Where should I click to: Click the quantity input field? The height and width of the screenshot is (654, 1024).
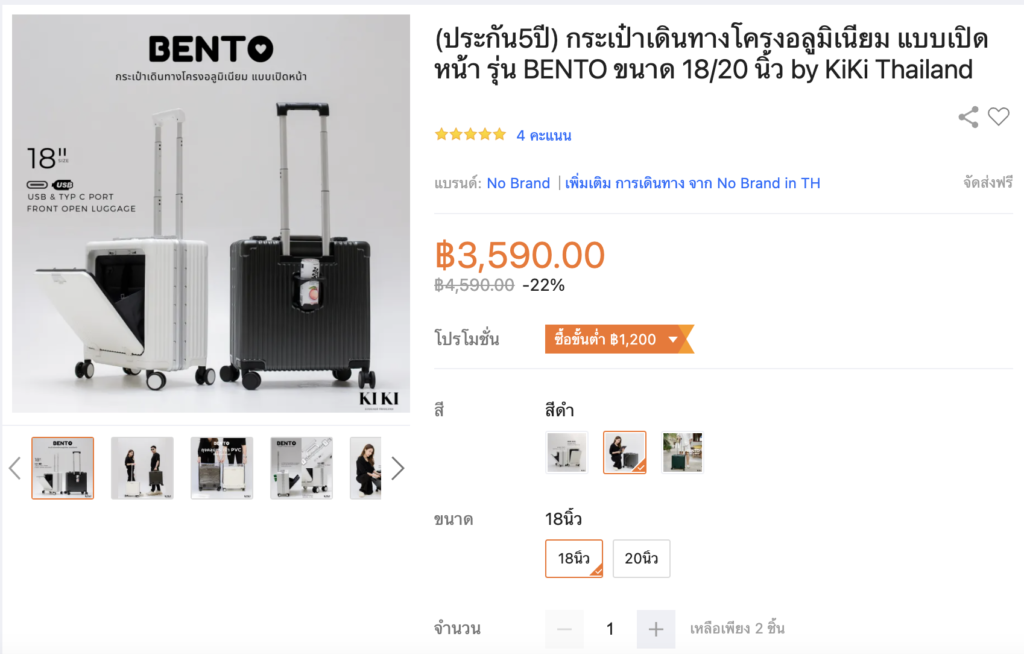pyautogui.click(x=610, y=629)
